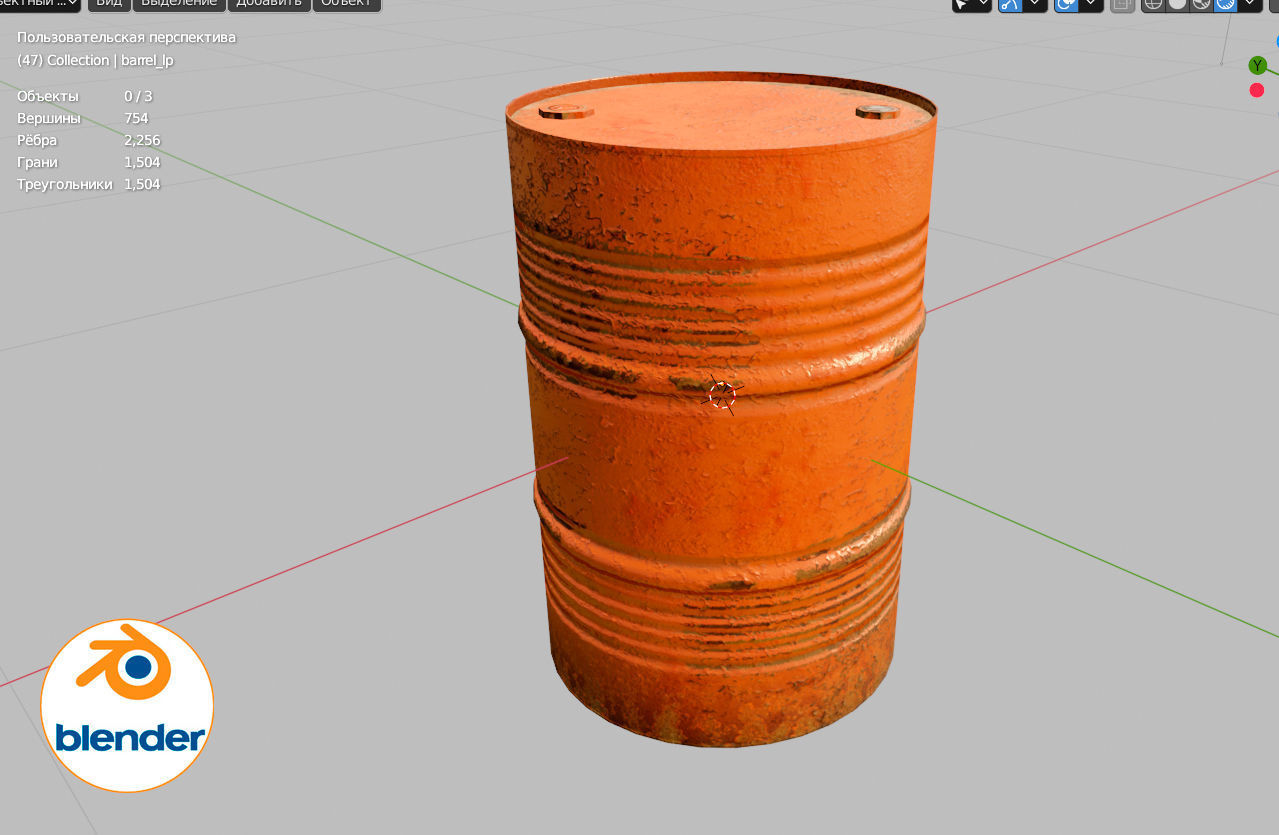Click the 'Объекты' statistics row
This screenshot has height=835, width=1279.
pos(85,96)
